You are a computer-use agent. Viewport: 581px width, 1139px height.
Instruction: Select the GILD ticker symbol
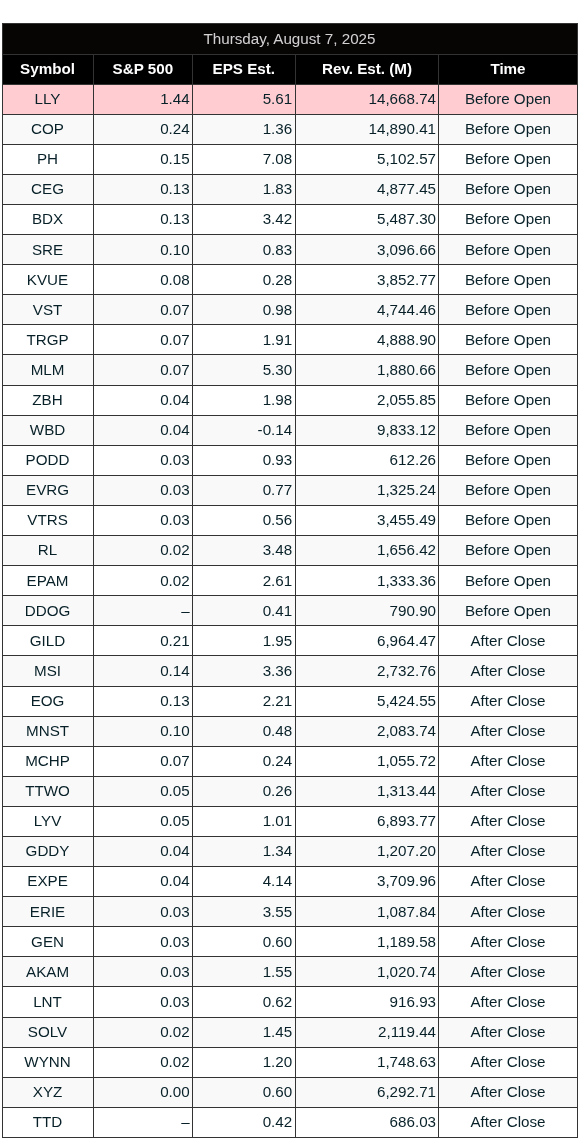click(x=47, y=641)
